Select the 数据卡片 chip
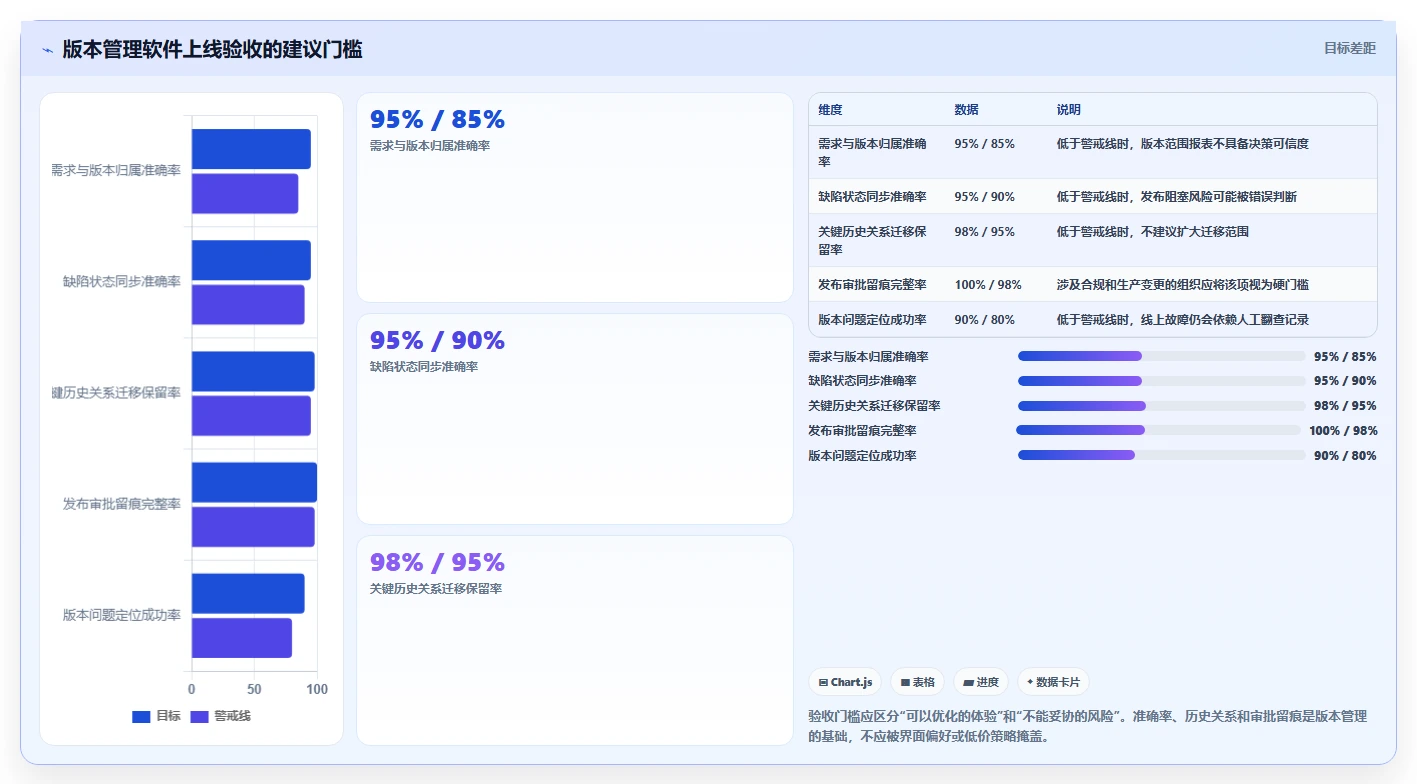 pos(1053,682)
